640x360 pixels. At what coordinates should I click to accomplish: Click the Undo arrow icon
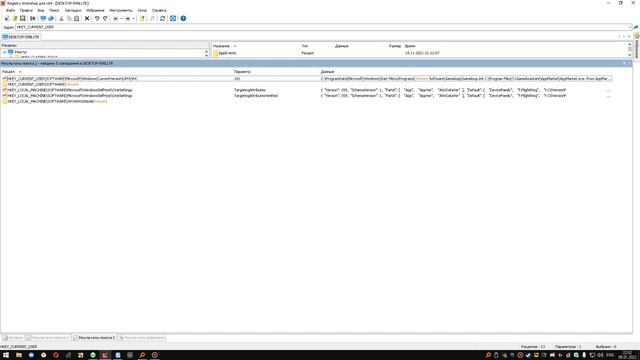[97, 18]
